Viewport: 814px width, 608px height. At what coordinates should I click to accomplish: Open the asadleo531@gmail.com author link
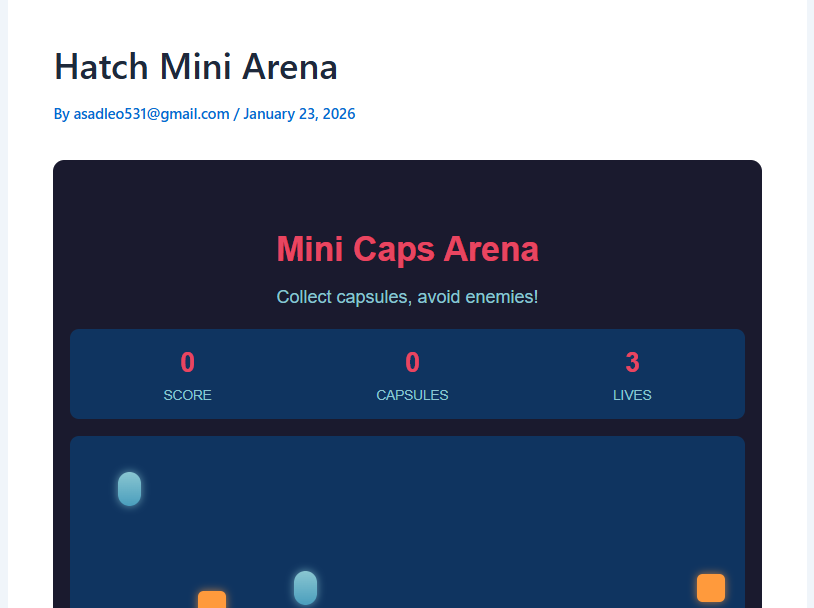click(x=152, y=114)
